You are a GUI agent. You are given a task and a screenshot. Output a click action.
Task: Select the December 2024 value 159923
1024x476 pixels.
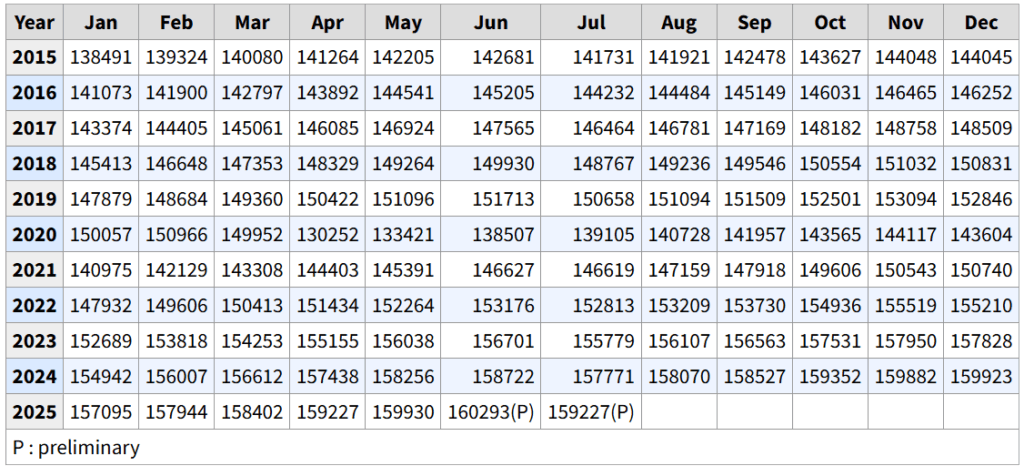(x=981, y=376)
